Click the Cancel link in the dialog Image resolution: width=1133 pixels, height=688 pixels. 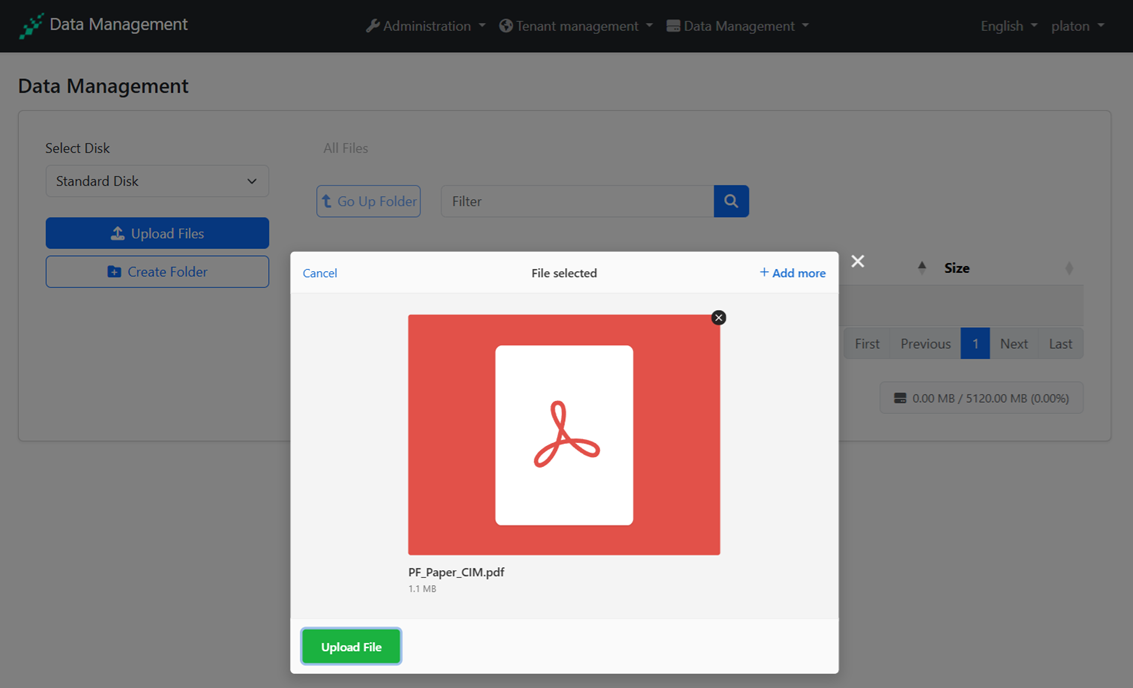[320, 273]
